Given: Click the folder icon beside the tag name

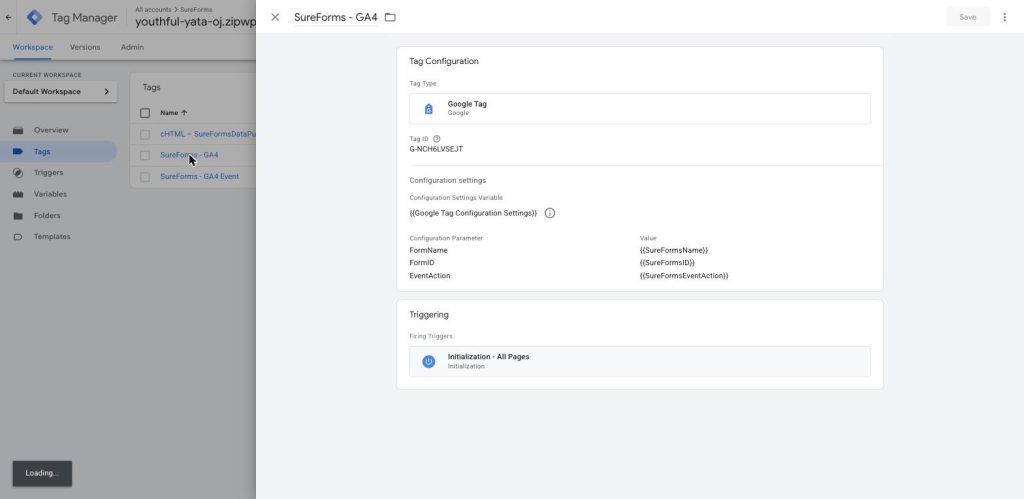Looking at the screenshot, I should [x=390, y=17].
